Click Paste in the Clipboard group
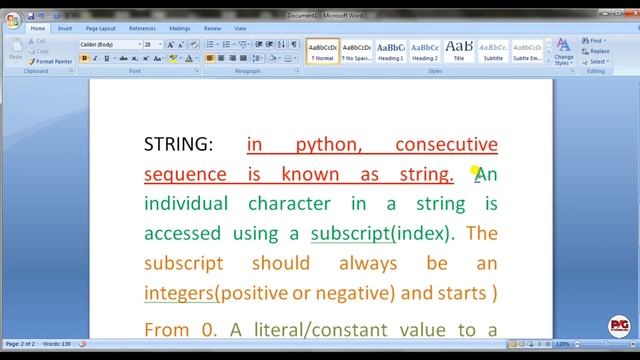The width and height of the screenshot is (640, 360). [x=16, y=50]
